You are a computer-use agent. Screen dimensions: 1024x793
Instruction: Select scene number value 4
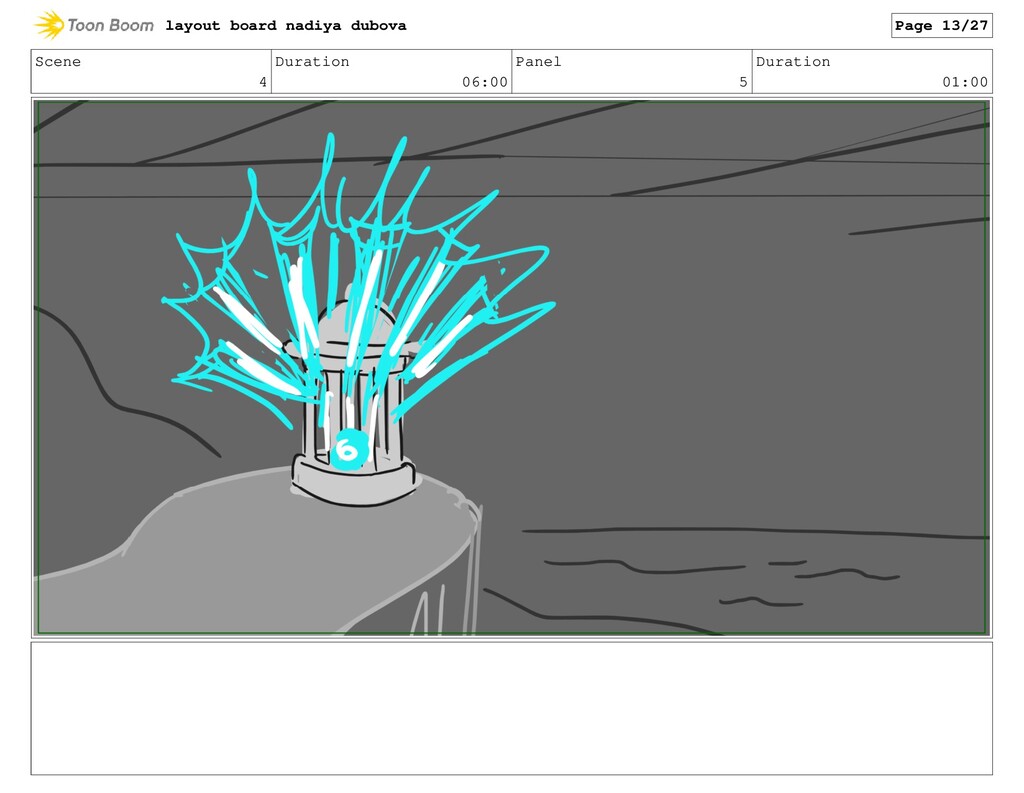pos(263,82)
